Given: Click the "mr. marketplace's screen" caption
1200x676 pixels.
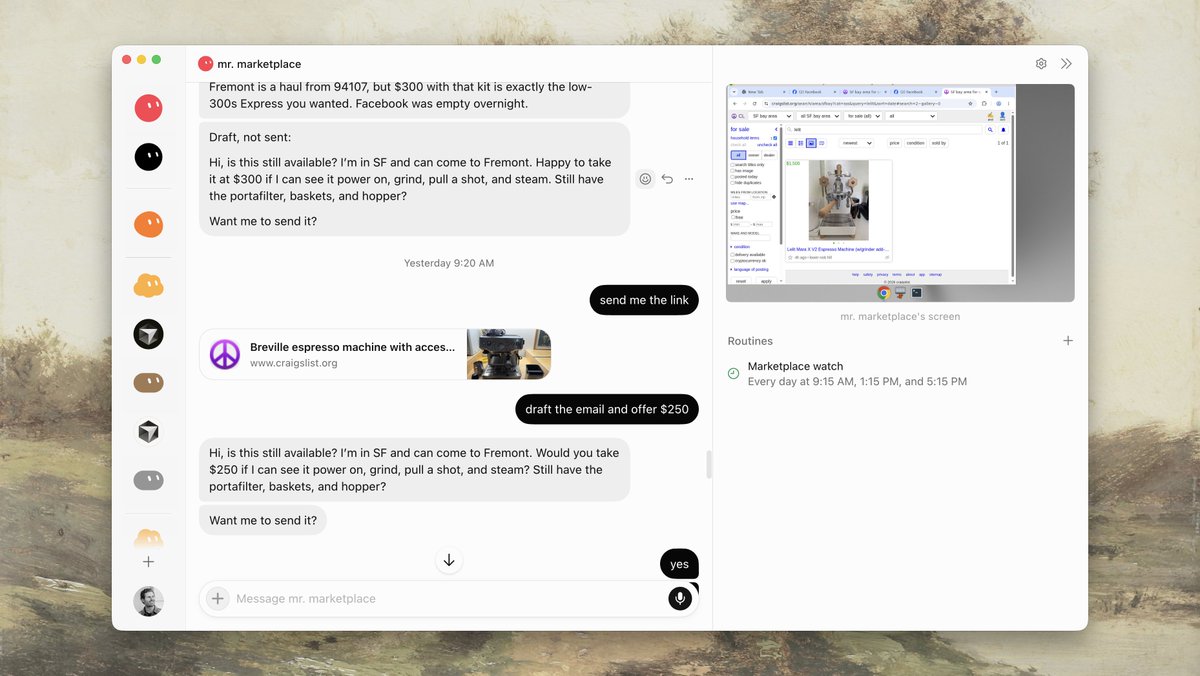Looking at the screenshot, I should [x=900, y=317].
